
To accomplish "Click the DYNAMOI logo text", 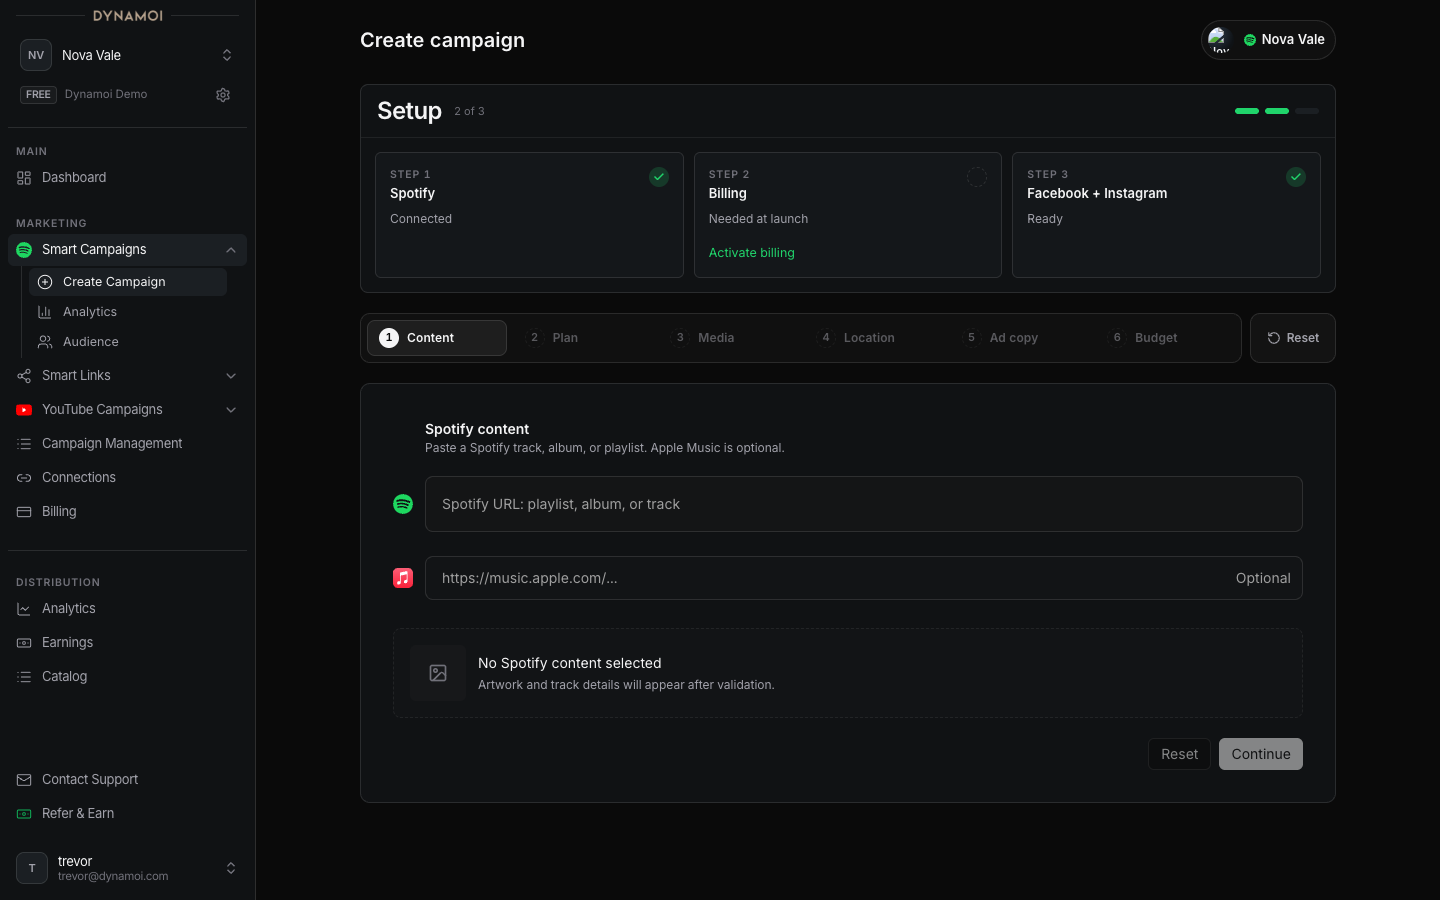I will tap(127, 16).
